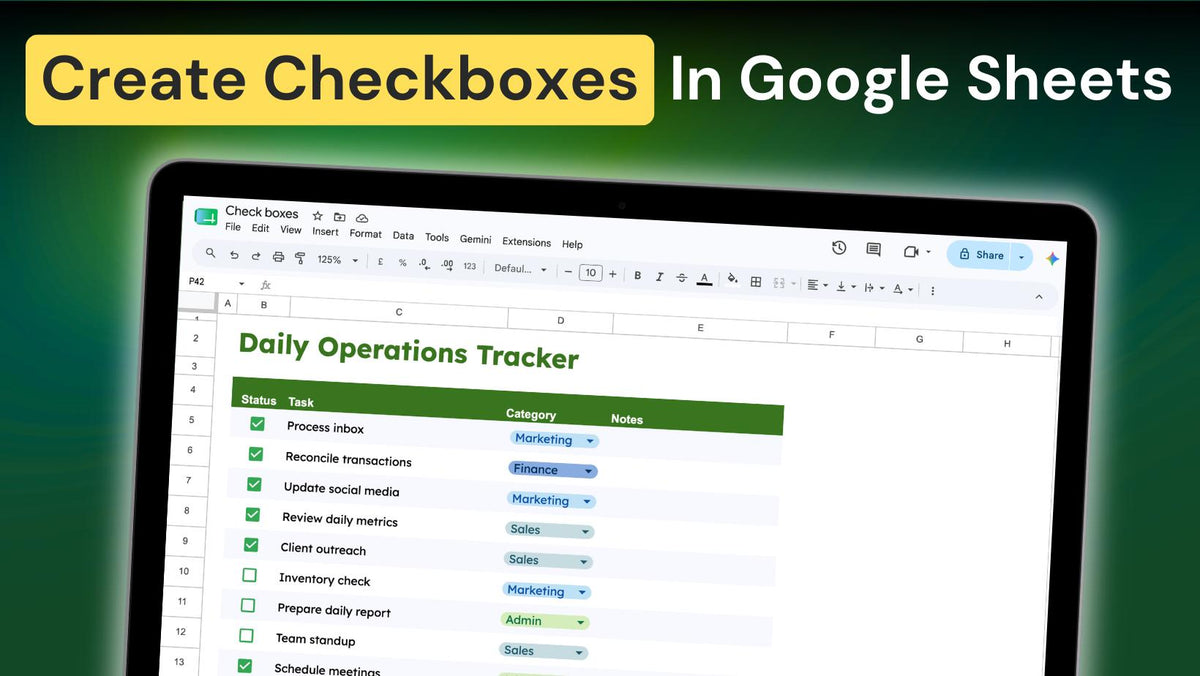Viewport: 1200px width, 676px height.
Task: Open the borders tool
Action: [756, 282]
